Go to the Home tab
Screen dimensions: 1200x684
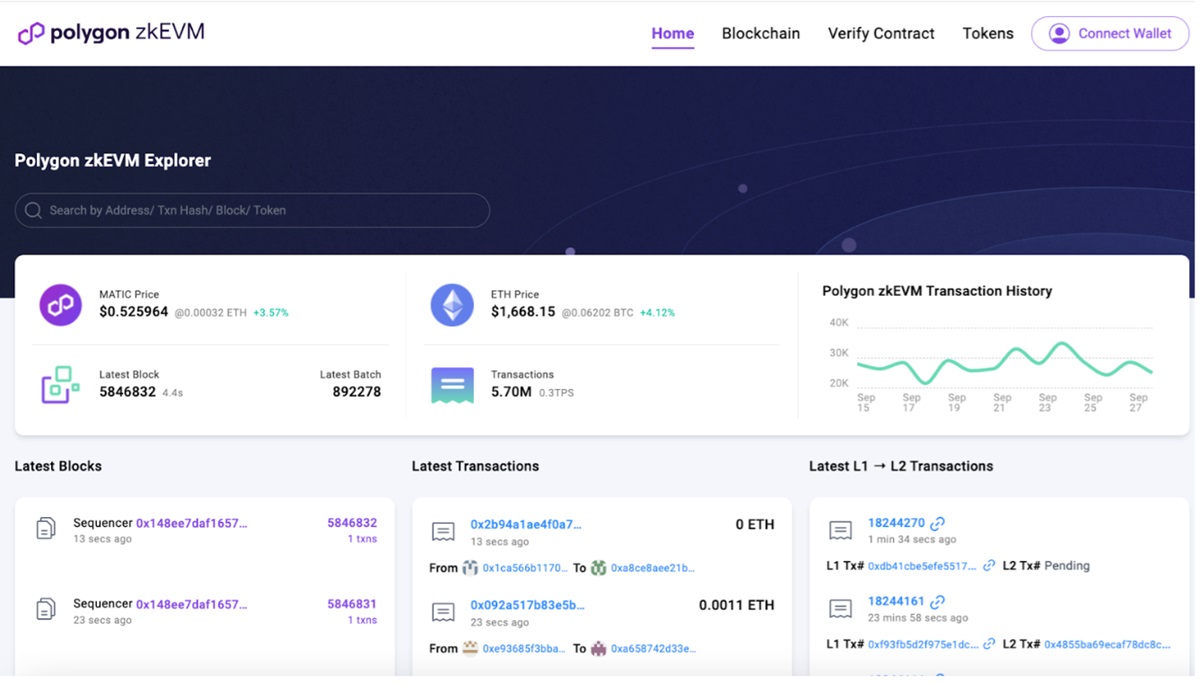673,33
